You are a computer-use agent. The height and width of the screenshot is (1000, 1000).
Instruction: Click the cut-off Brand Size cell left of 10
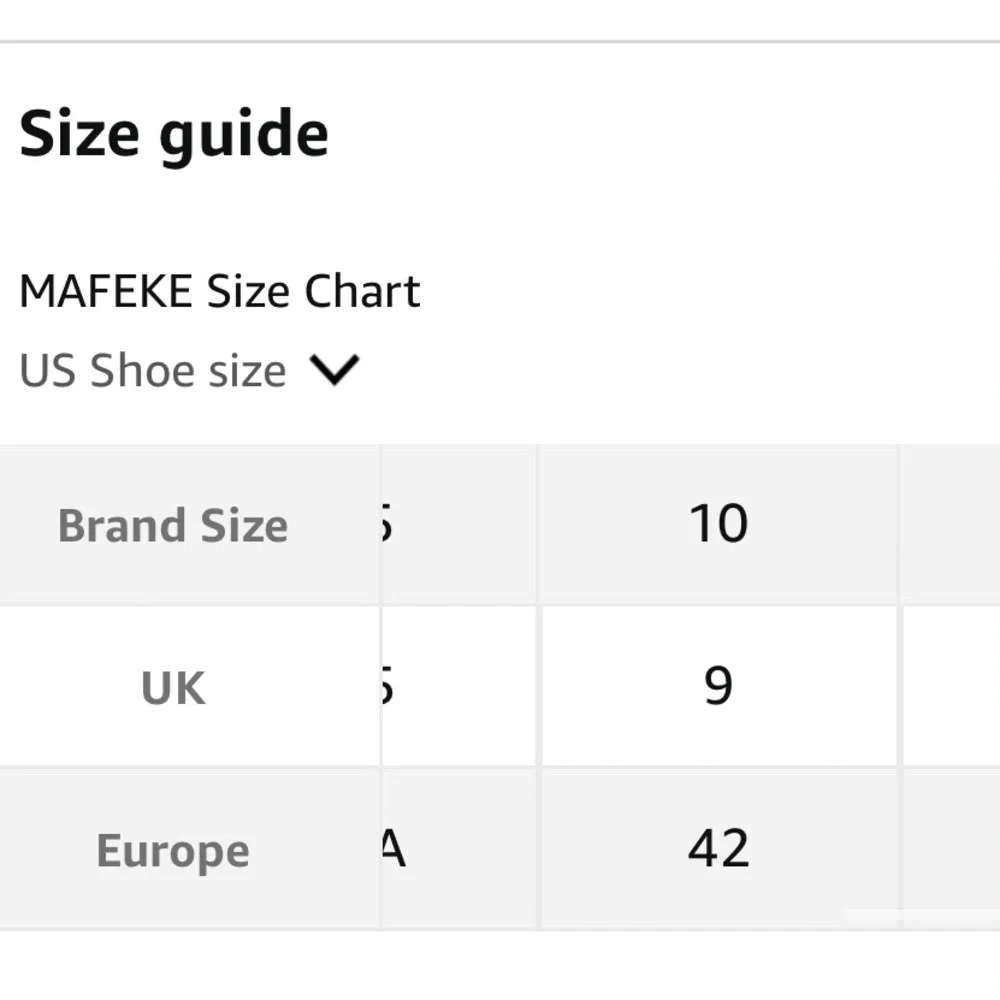point(459,524)
